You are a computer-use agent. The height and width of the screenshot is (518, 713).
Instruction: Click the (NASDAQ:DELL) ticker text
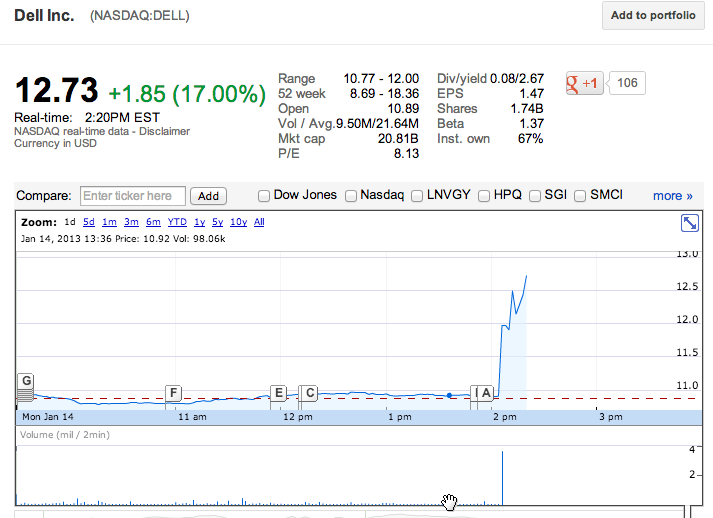click(140, 16)
